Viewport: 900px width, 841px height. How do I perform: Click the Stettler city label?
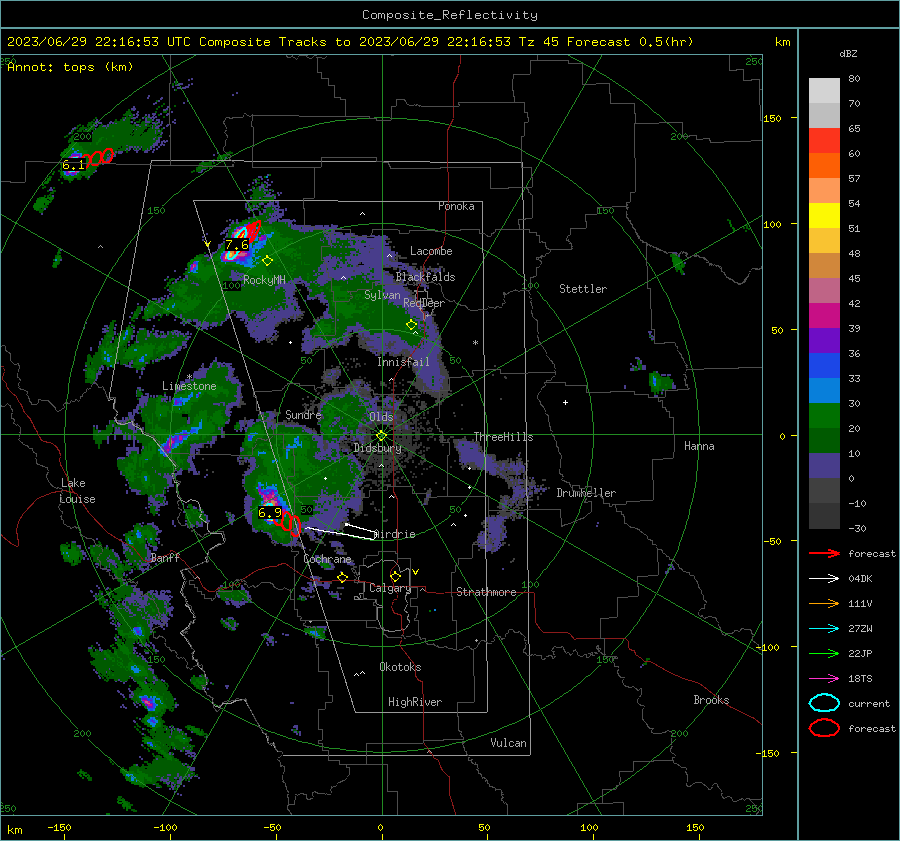pyautogui.click(x=583, y=289)
